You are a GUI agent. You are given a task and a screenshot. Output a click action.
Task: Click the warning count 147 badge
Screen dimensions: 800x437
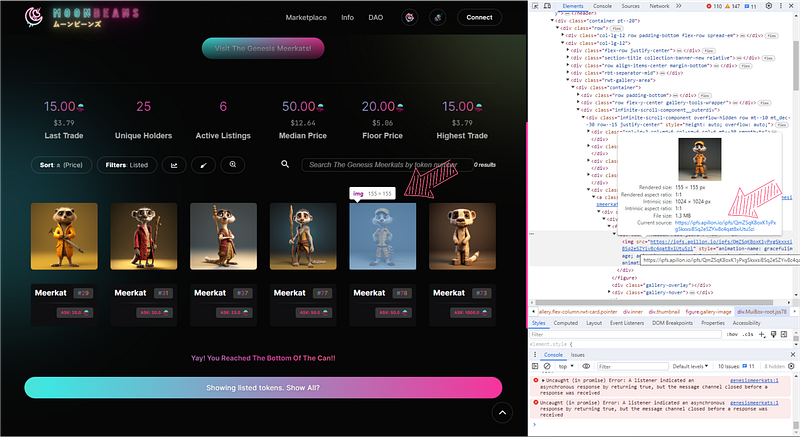point(732,6)
